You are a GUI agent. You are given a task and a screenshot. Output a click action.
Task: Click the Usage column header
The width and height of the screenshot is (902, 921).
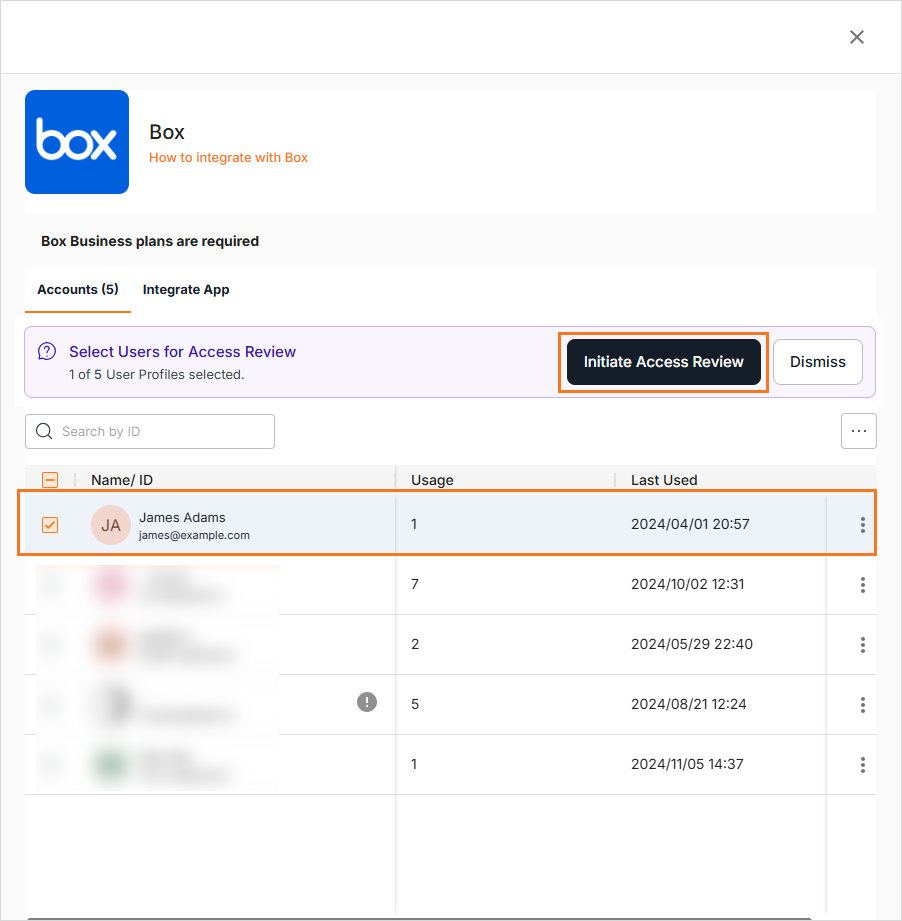tap(432, 480)
